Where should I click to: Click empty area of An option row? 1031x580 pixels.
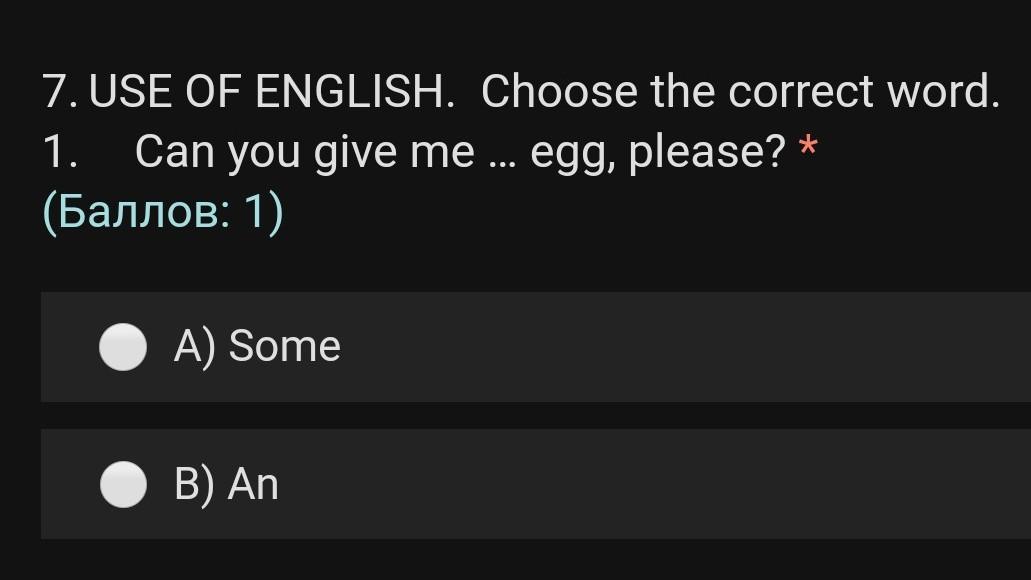[680, 484]
